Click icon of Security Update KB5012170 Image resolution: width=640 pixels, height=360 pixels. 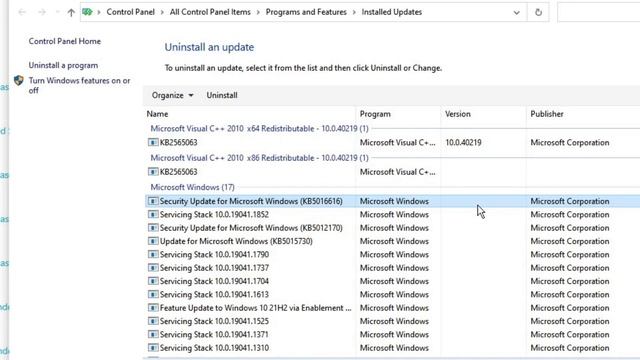153,228
